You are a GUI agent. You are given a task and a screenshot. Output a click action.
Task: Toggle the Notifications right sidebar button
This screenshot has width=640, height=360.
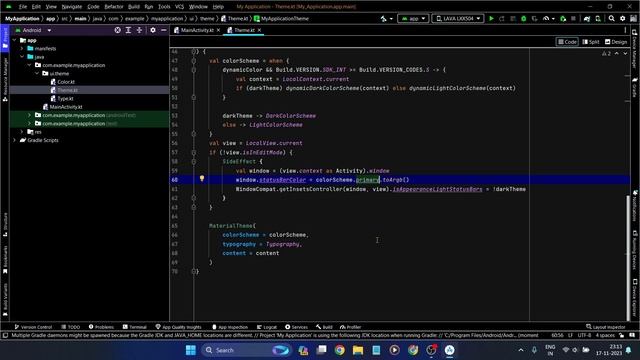coord(635,206)
